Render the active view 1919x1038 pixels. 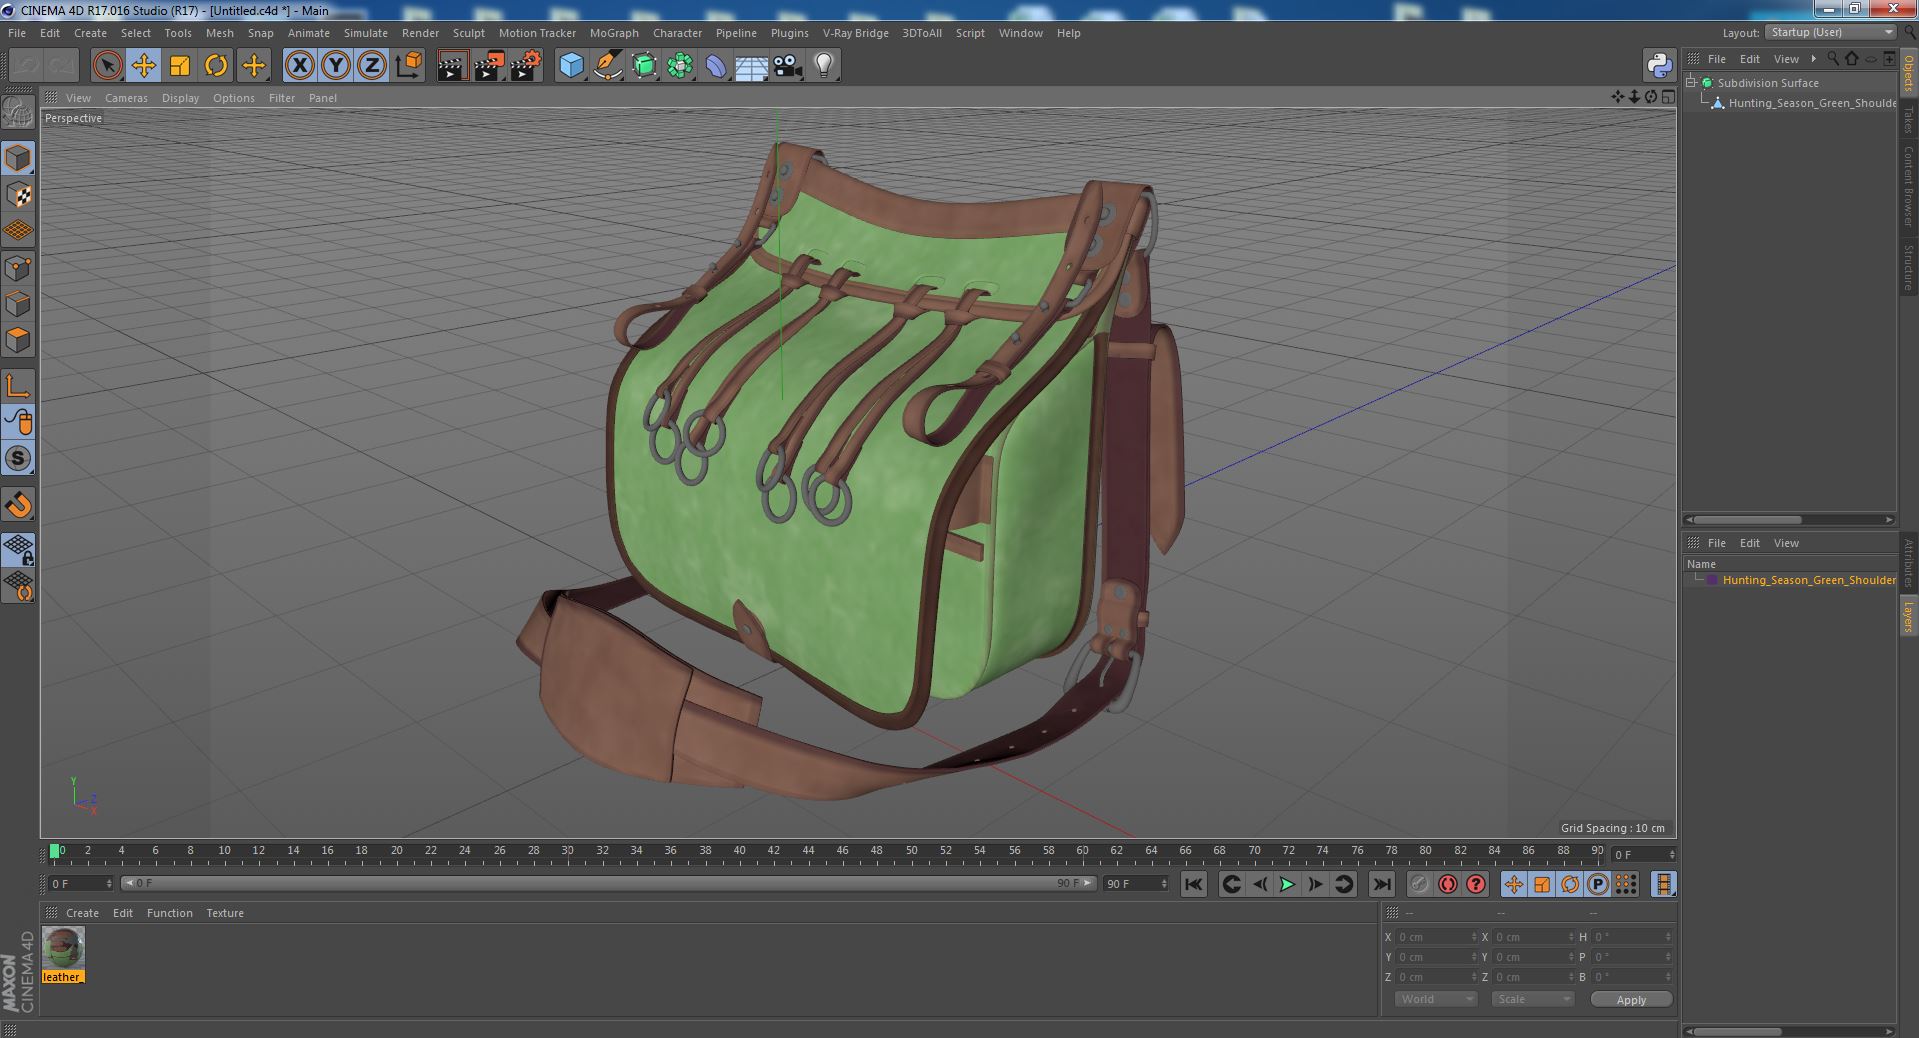tap(452, 66)
